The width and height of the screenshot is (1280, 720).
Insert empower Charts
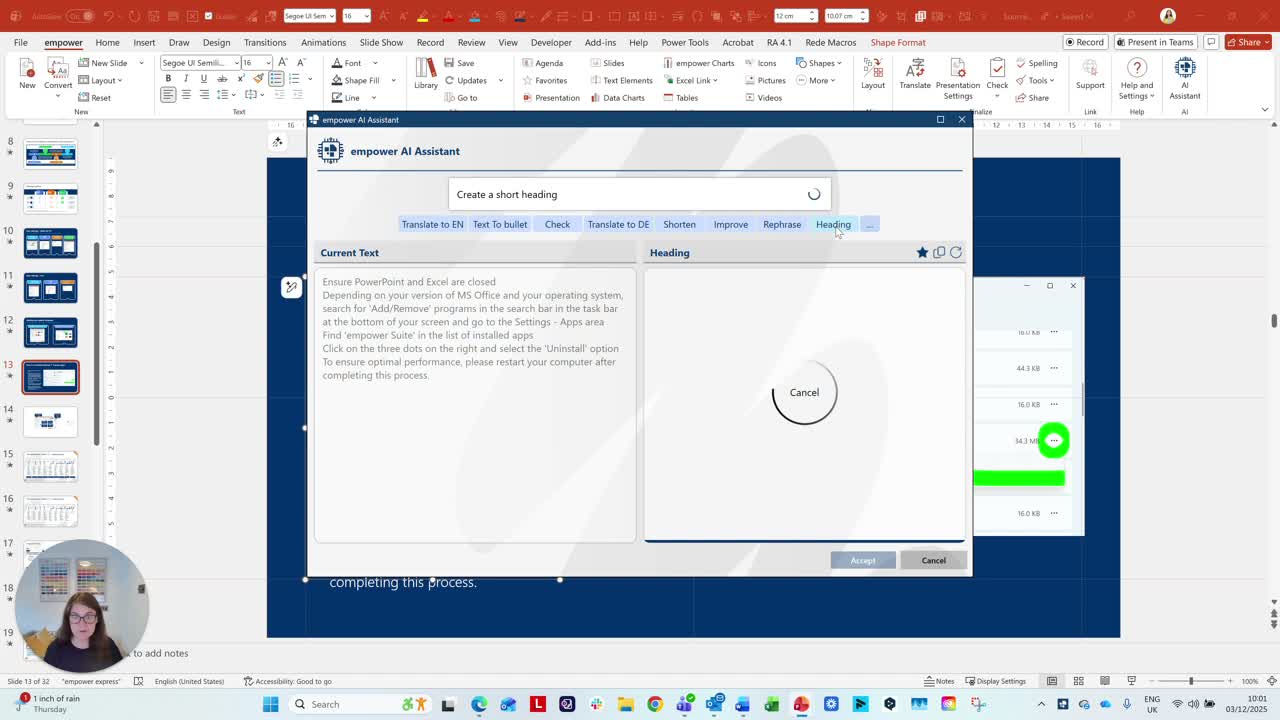tap(698, 63)
